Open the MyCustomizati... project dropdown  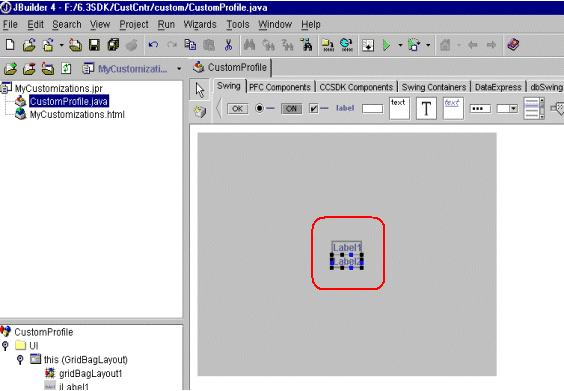(179, 68)
